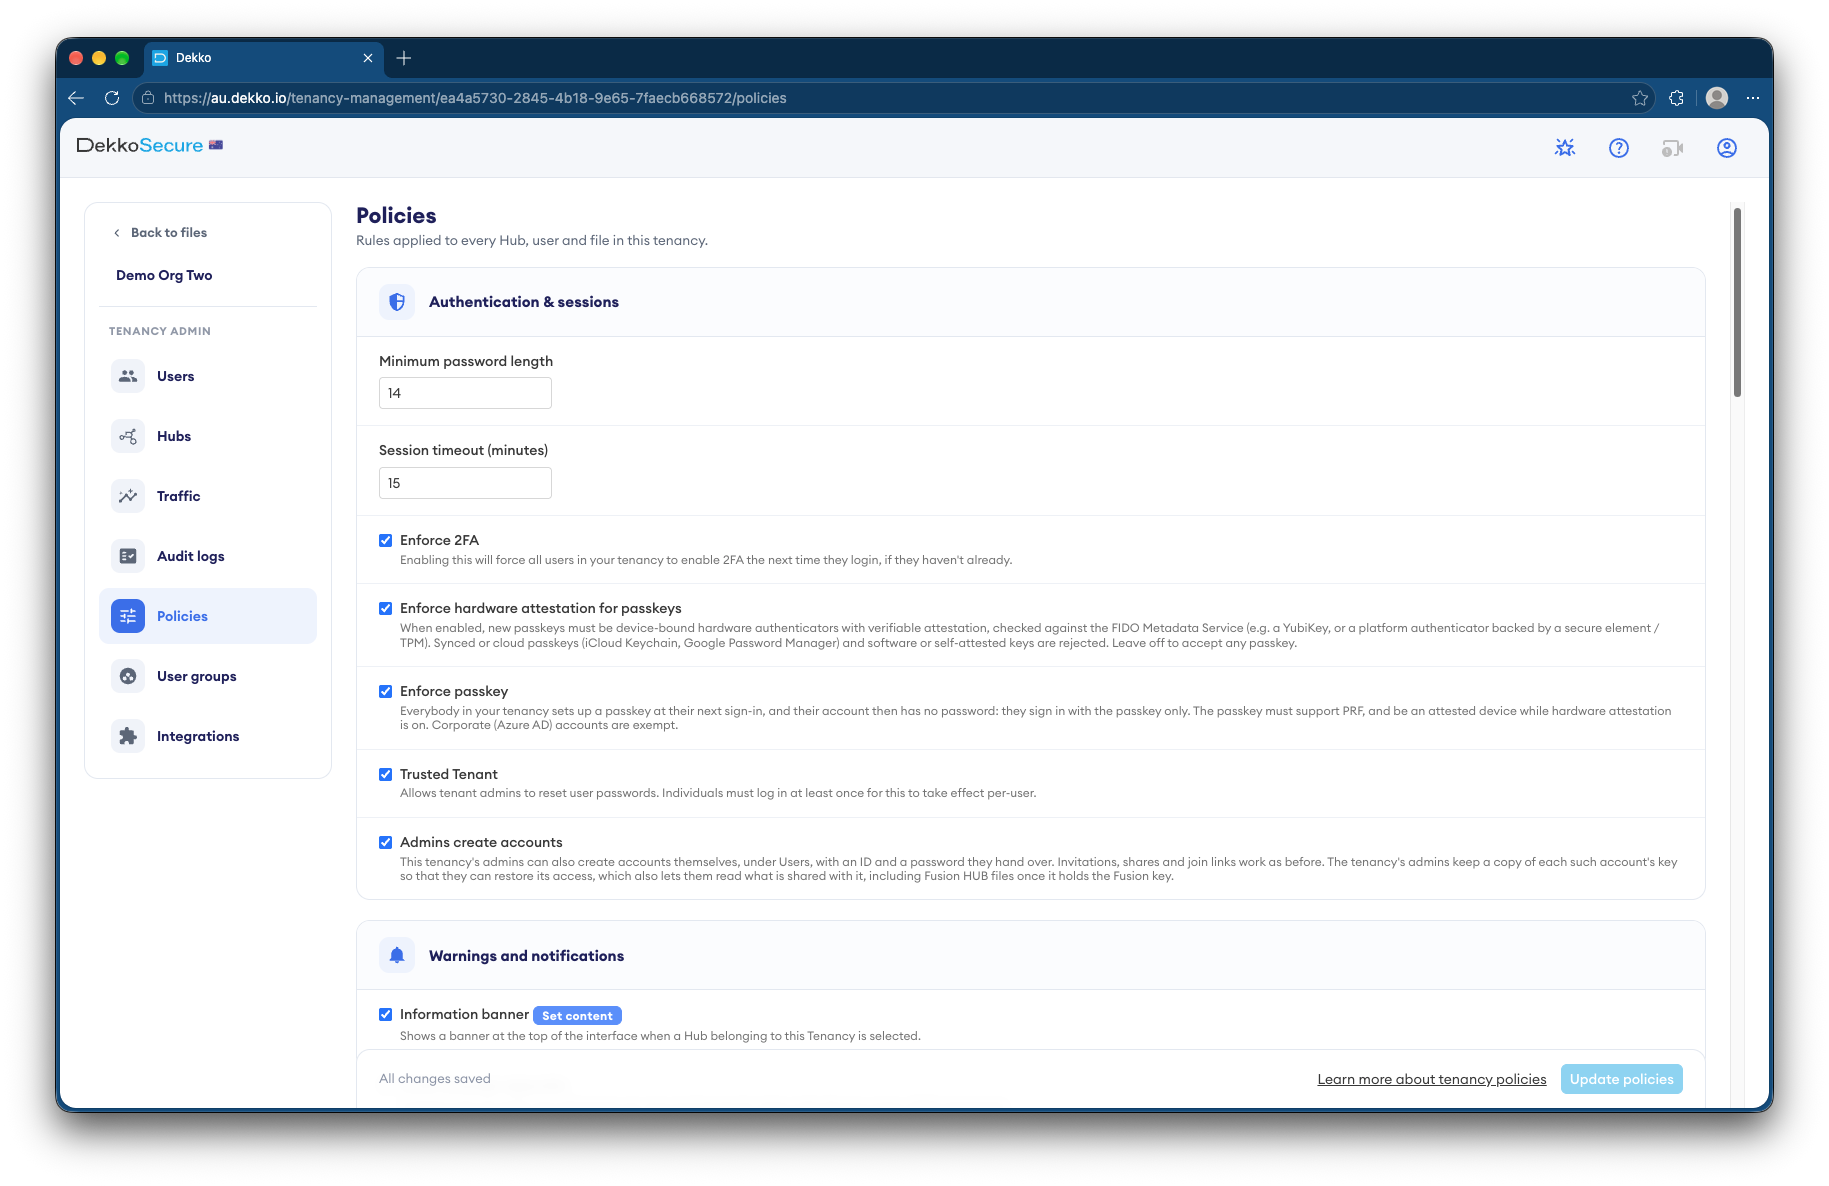This screenshot has height=1186, width=1829.
Task: Click the sparkle what's-new icon in header
Action: point(1565,148)
